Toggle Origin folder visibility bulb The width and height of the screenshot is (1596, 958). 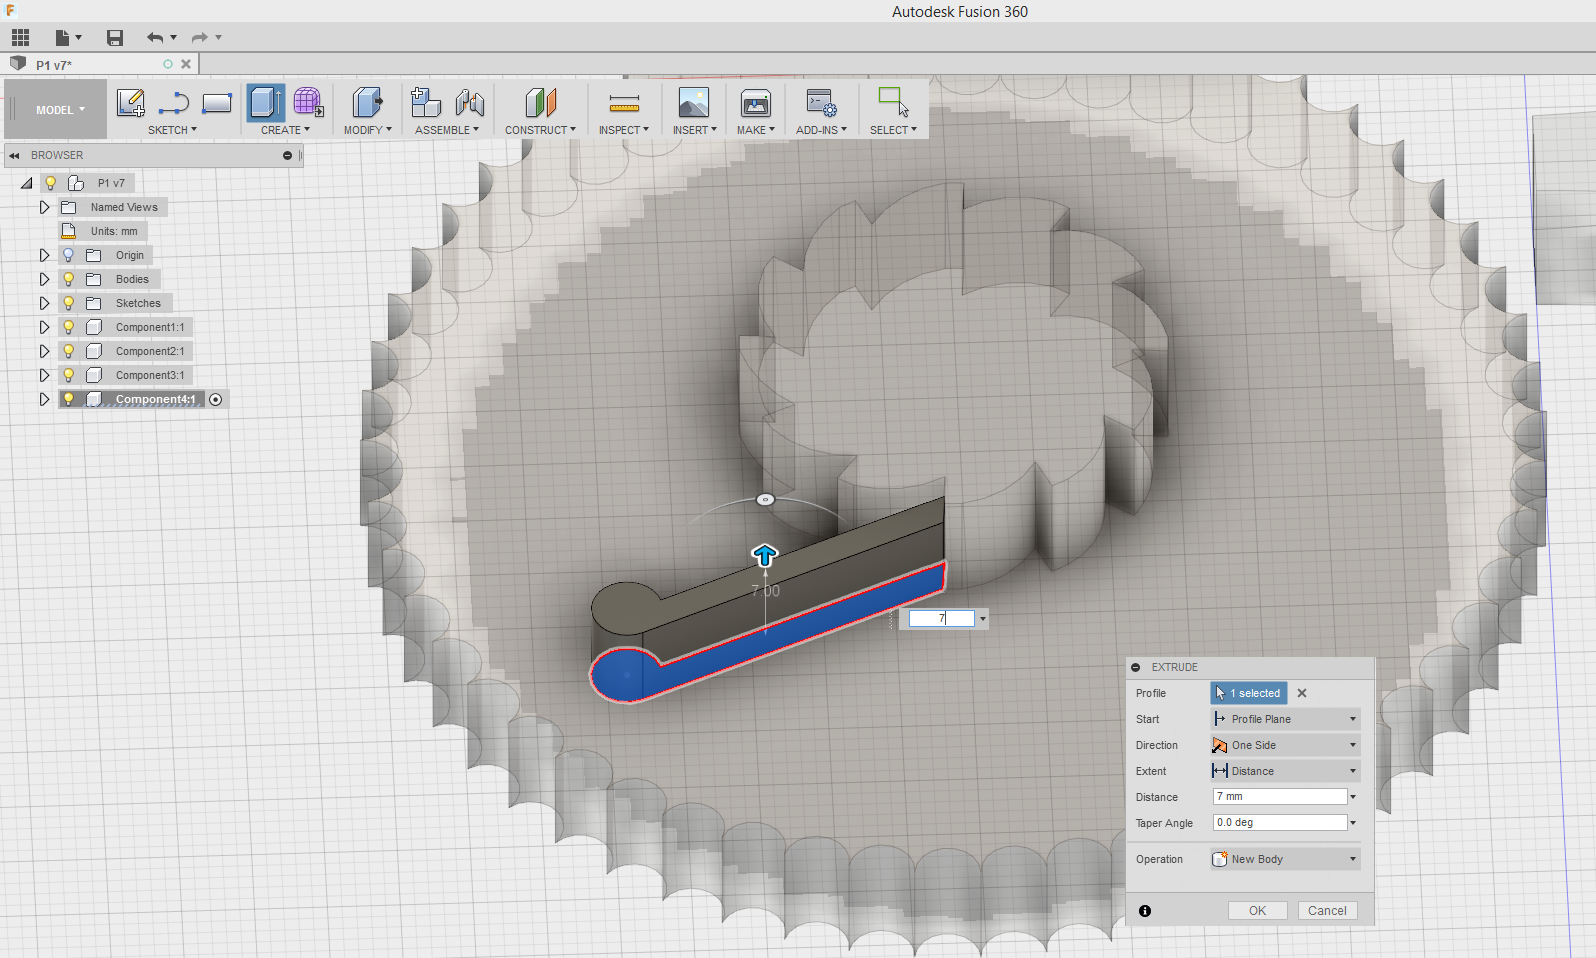point(68,255)
